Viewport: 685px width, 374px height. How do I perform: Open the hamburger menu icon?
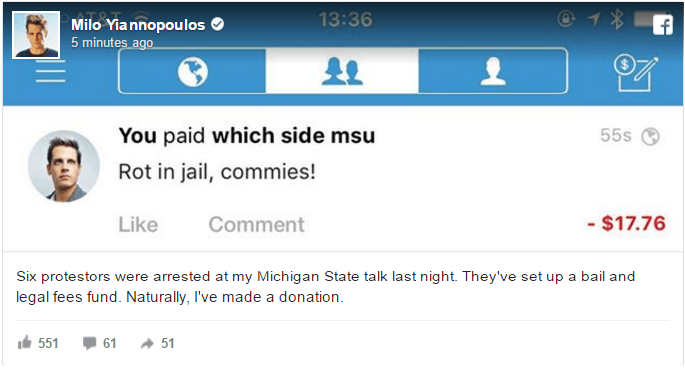click(x=51, y=71)
